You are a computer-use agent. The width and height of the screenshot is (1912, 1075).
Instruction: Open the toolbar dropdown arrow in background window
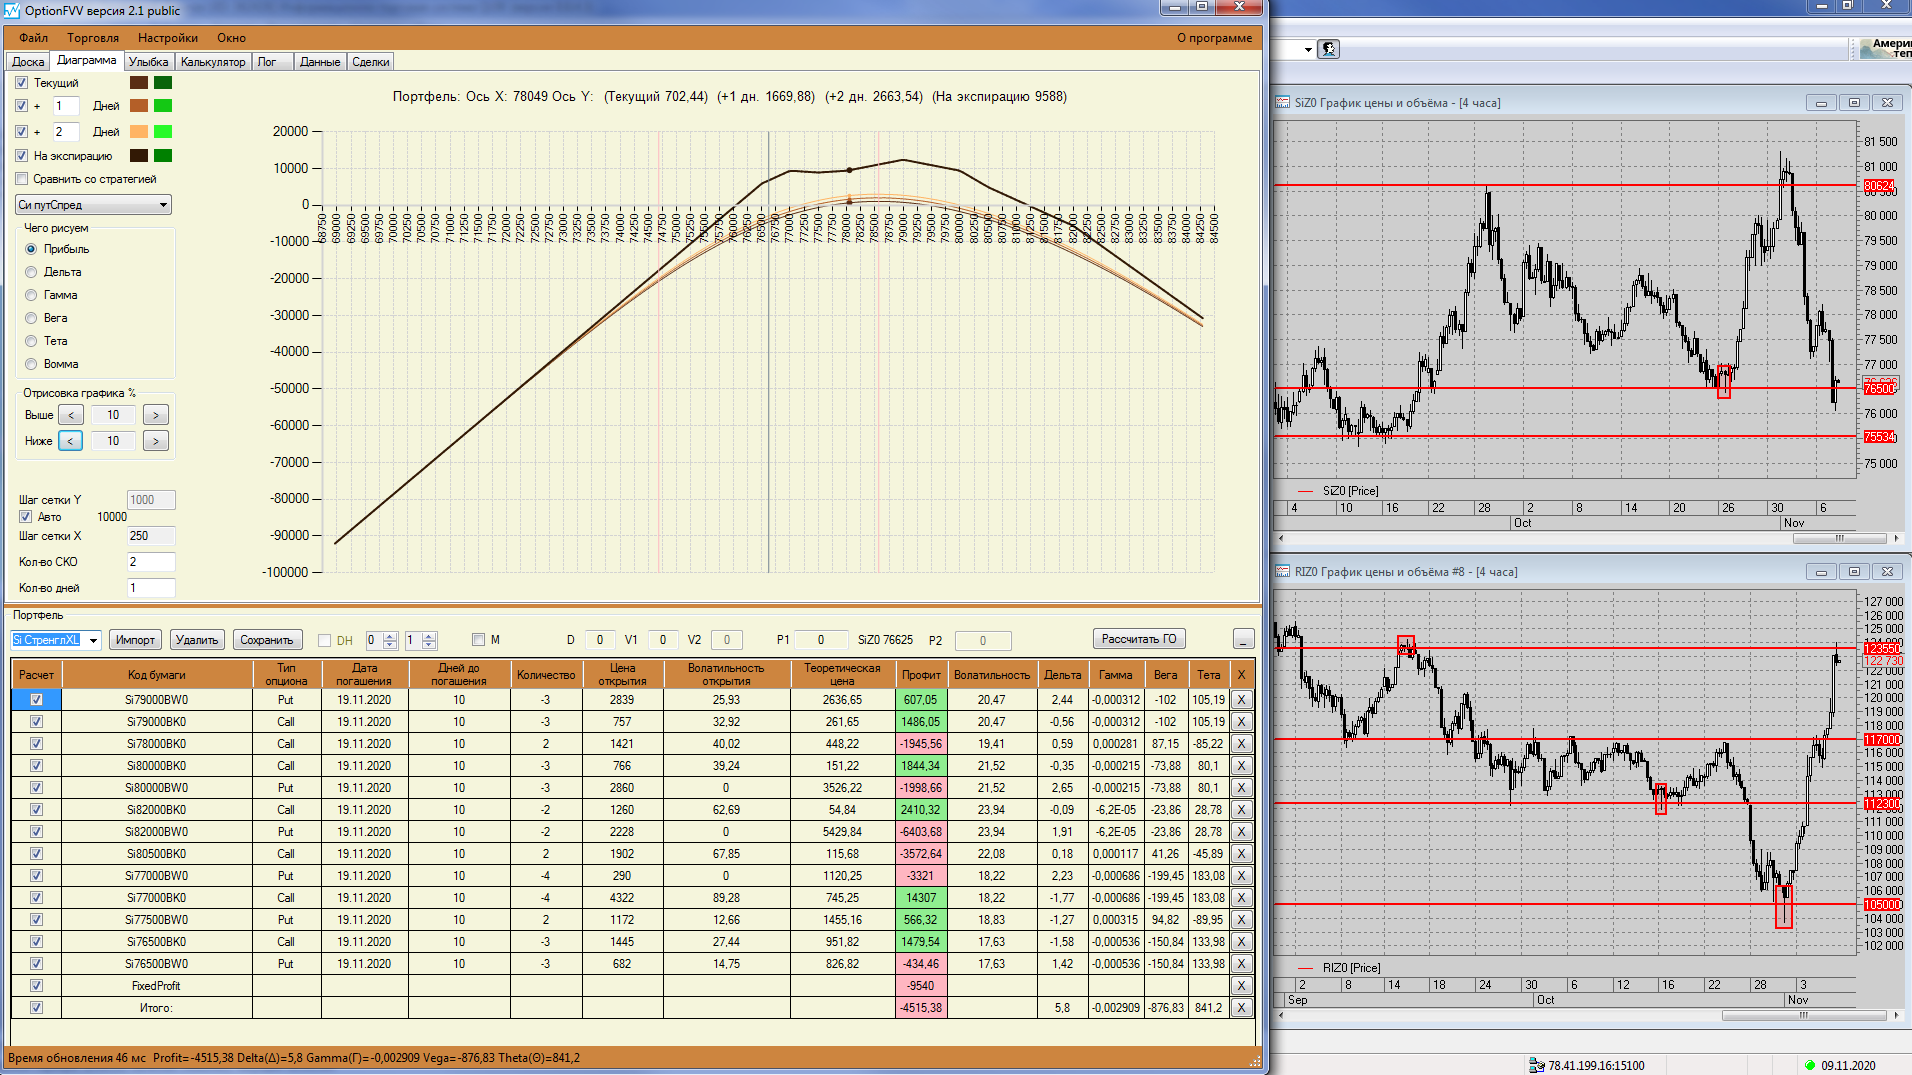pyautogui.click(x=1307, y=49)
